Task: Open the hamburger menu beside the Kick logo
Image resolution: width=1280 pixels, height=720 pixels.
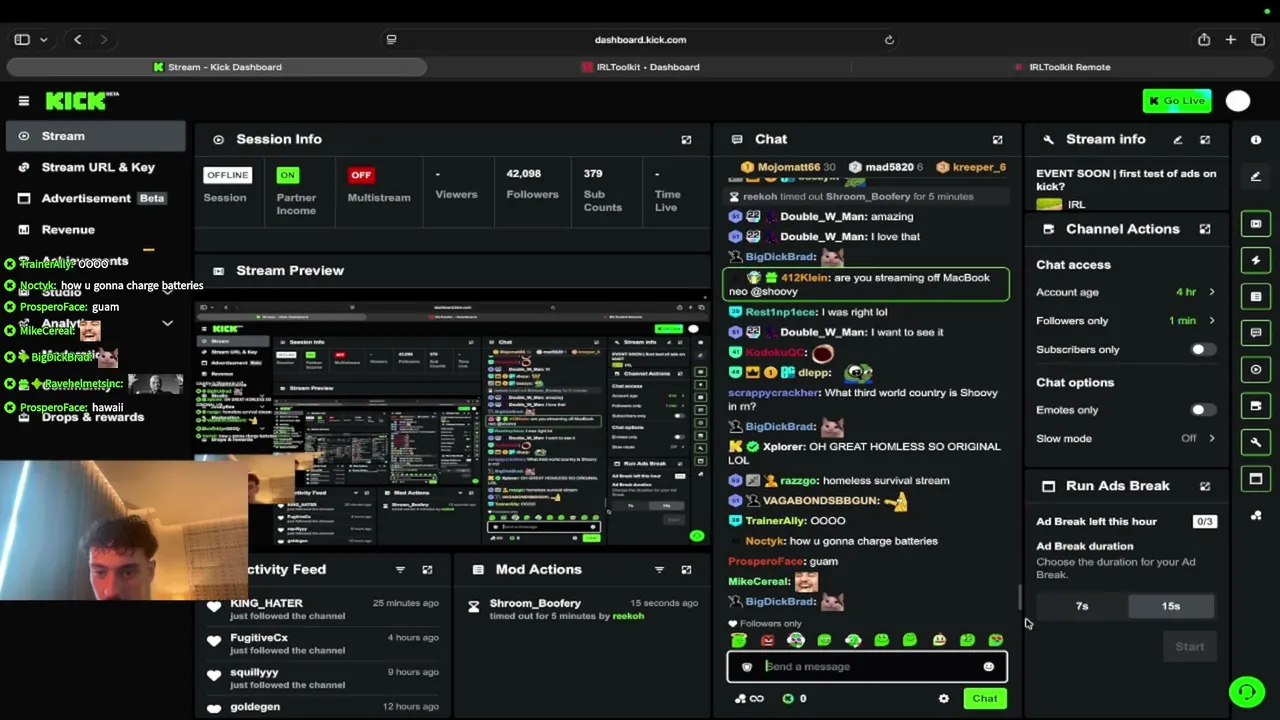Action: [24, 101]
